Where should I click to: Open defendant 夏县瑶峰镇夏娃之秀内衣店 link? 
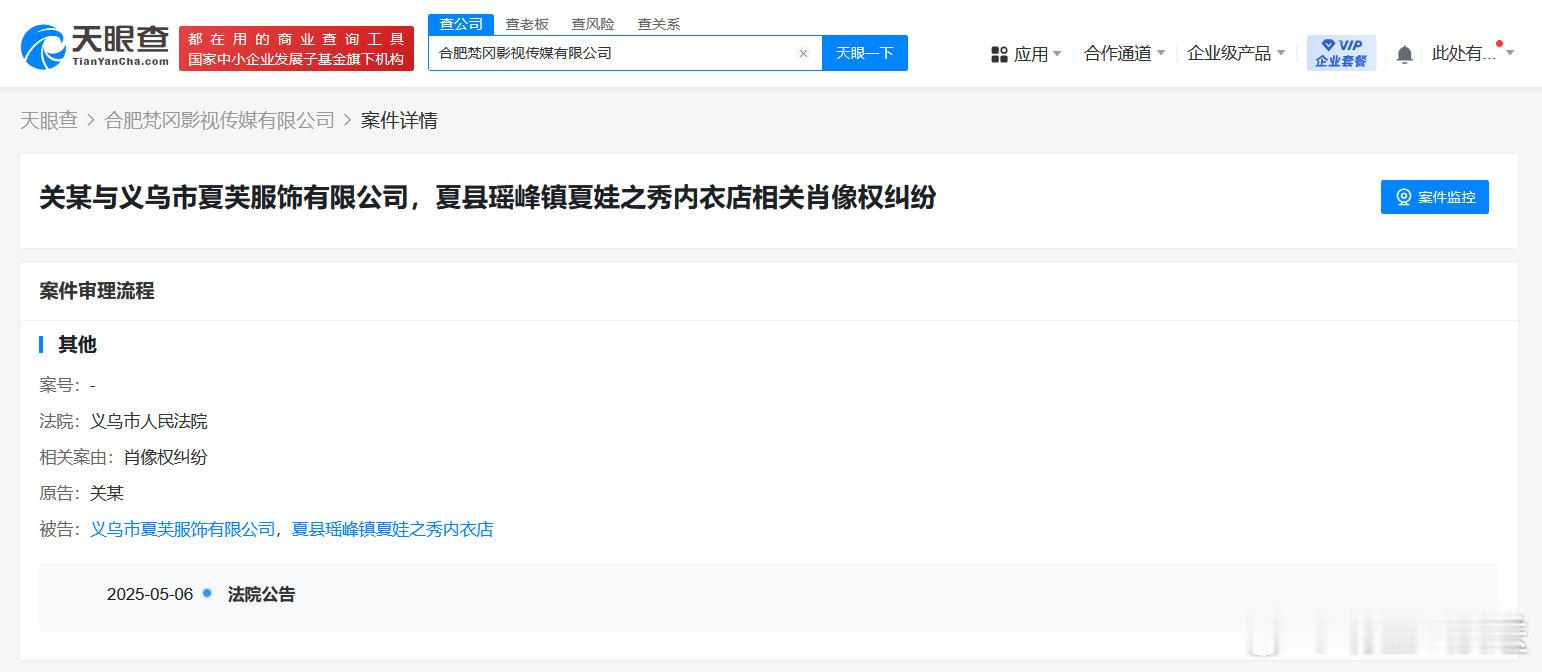pos(392,529)
